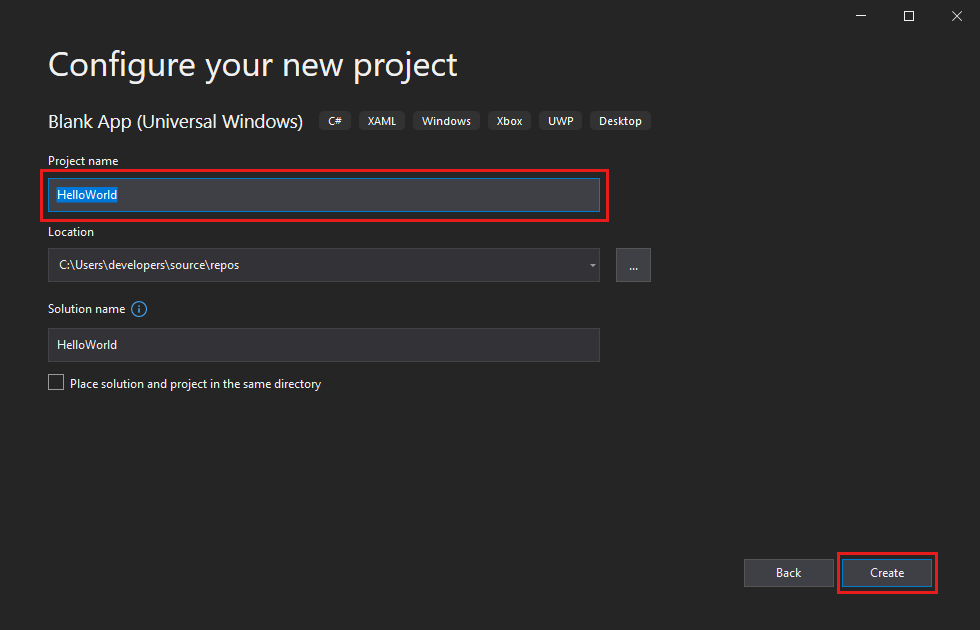This screenshot has width=980, height=630.
Task: Minimize the Visual Studio dialog window
Action: click(860, 16)
